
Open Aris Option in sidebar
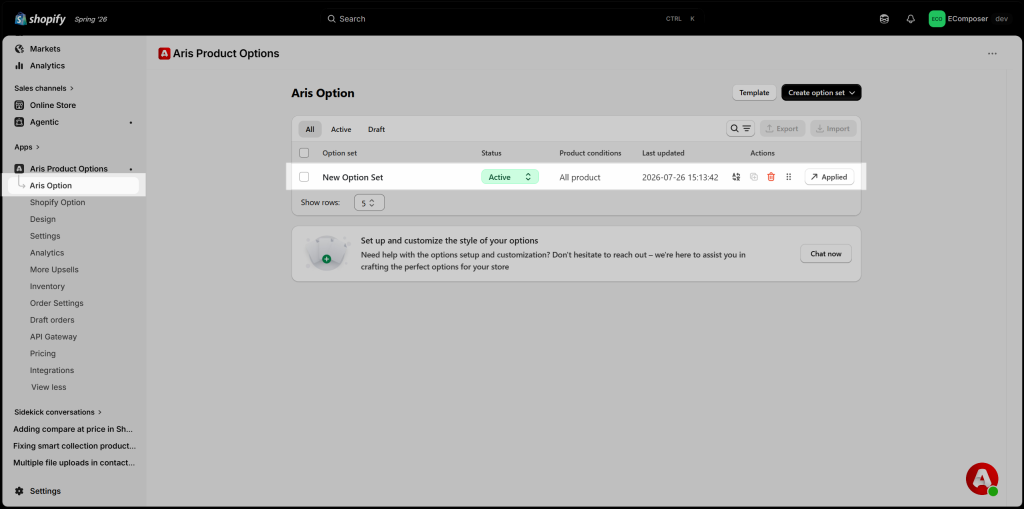click(x=74, y=186)
